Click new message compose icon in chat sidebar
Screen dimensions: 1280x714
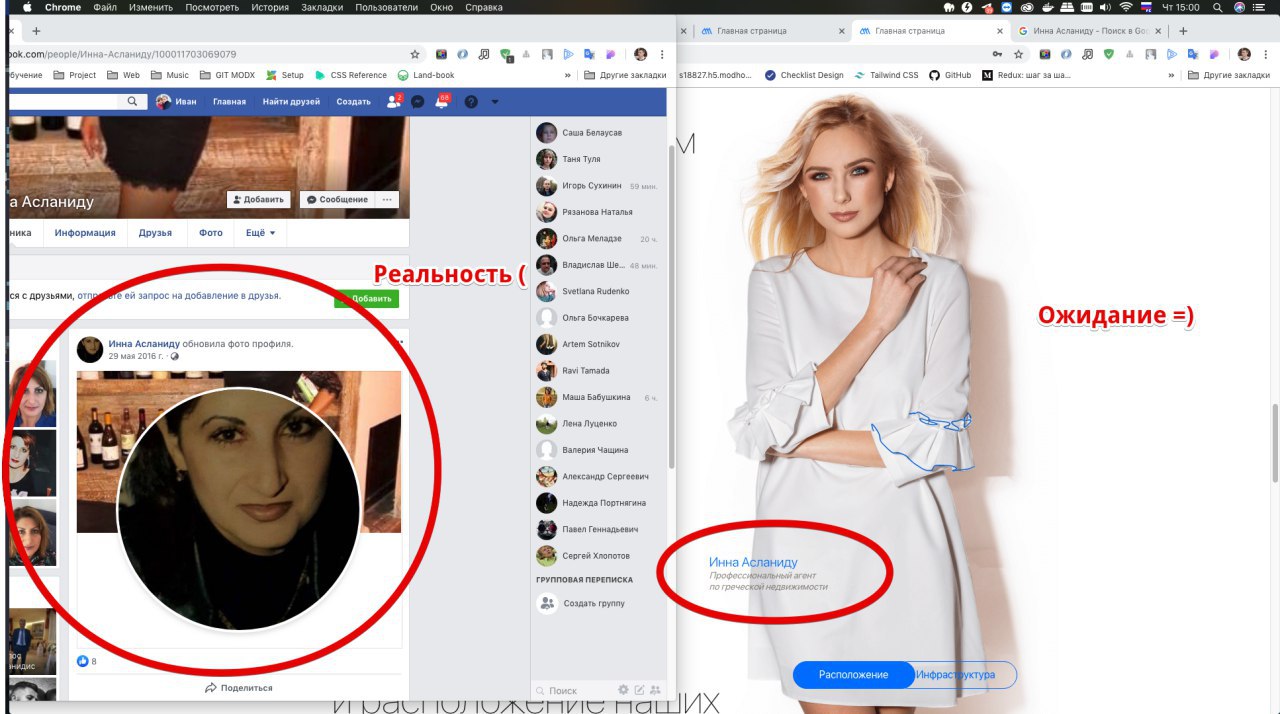(x=639, y=690)
